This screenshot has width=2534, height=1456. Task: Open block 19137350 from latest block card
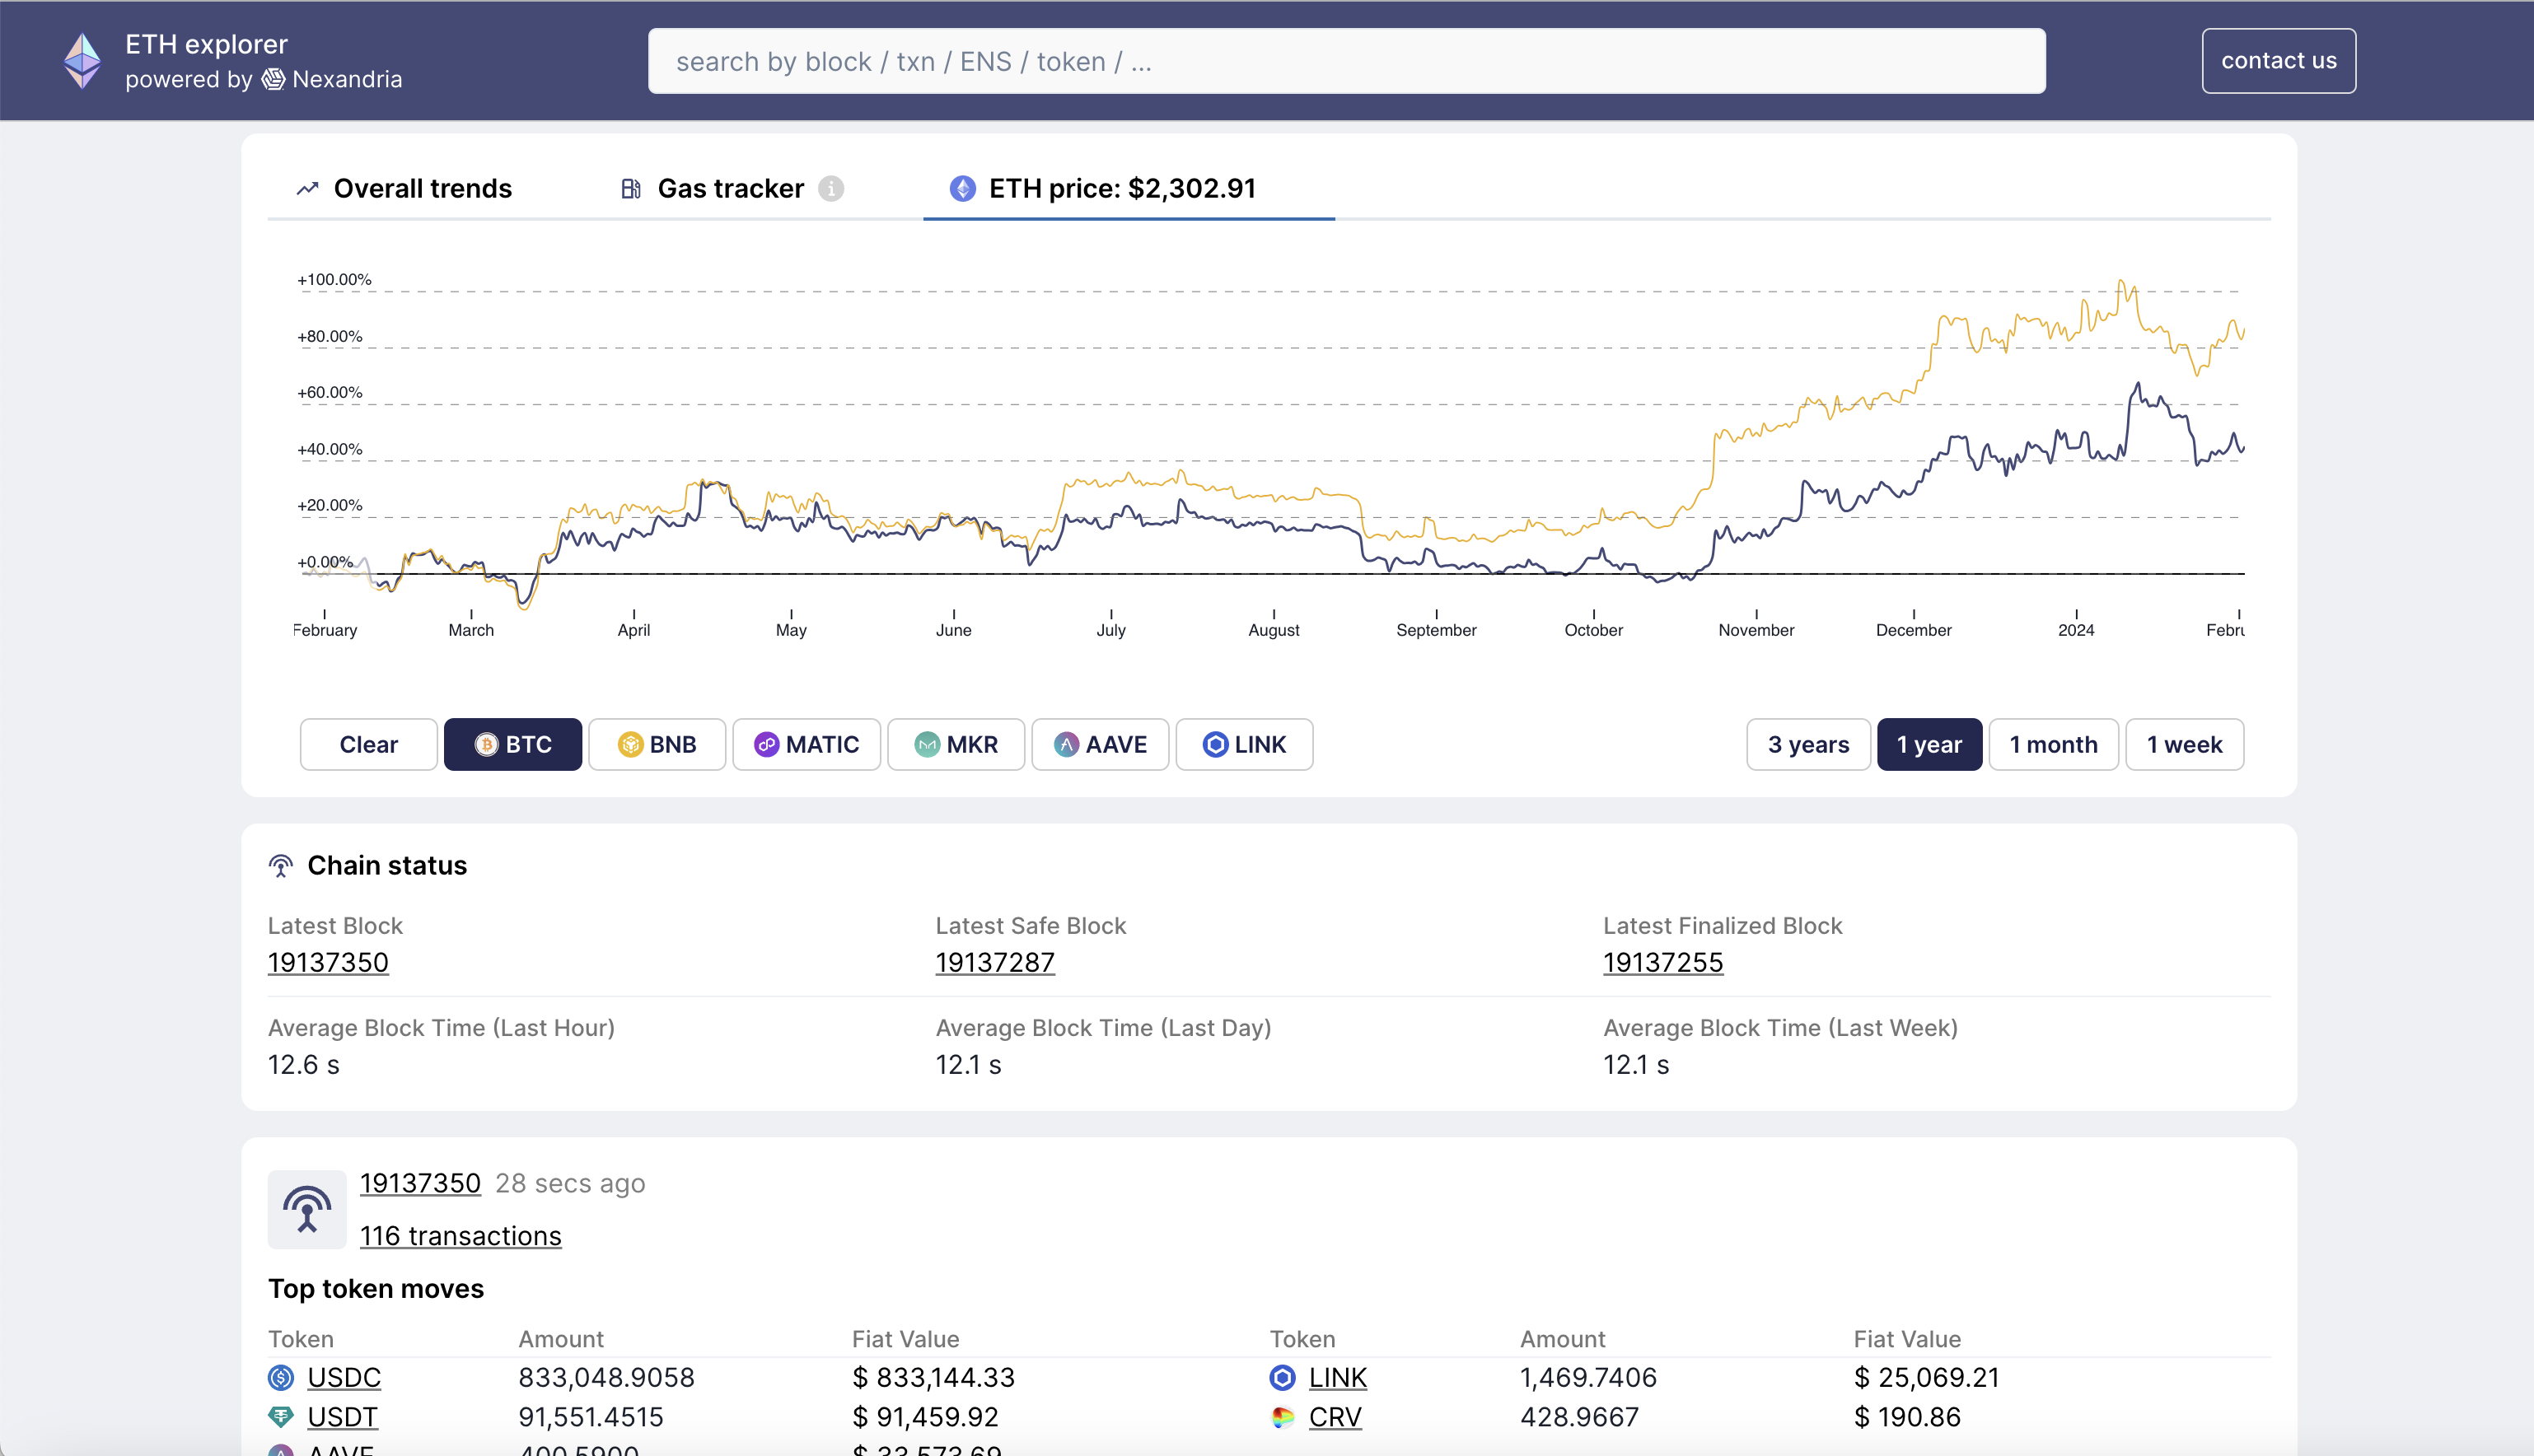click(420, 1183)
